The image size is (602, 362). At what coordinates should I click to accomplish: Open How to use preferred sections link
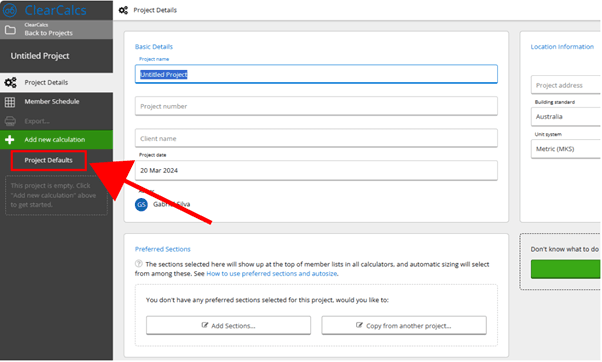point(272,274)
